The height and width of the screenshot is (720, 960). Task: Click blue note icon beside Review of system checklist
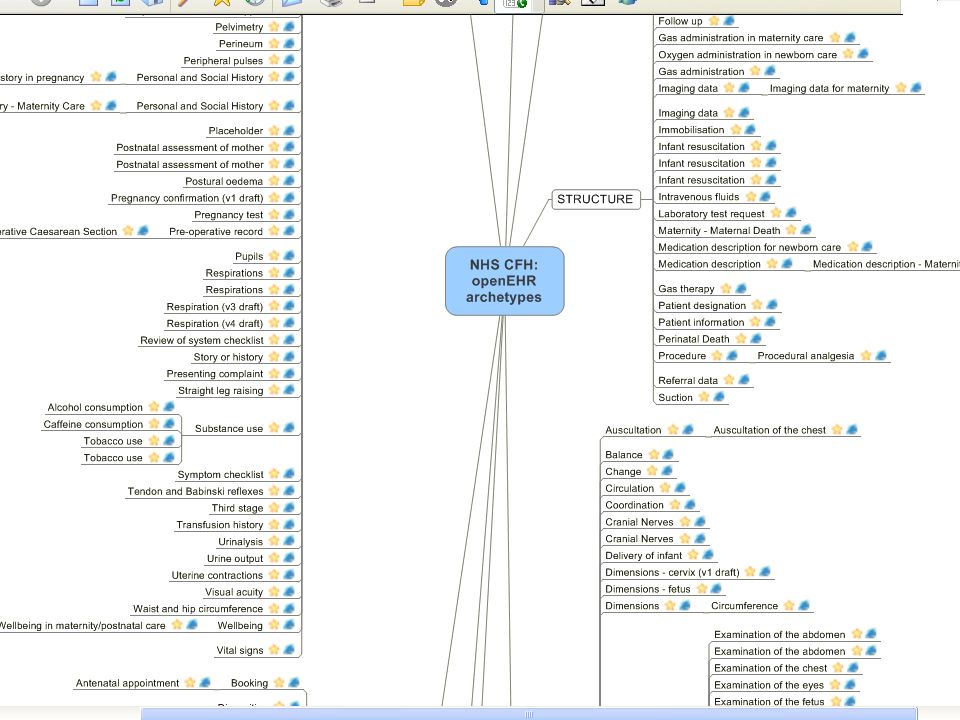(x=289, y=340)
